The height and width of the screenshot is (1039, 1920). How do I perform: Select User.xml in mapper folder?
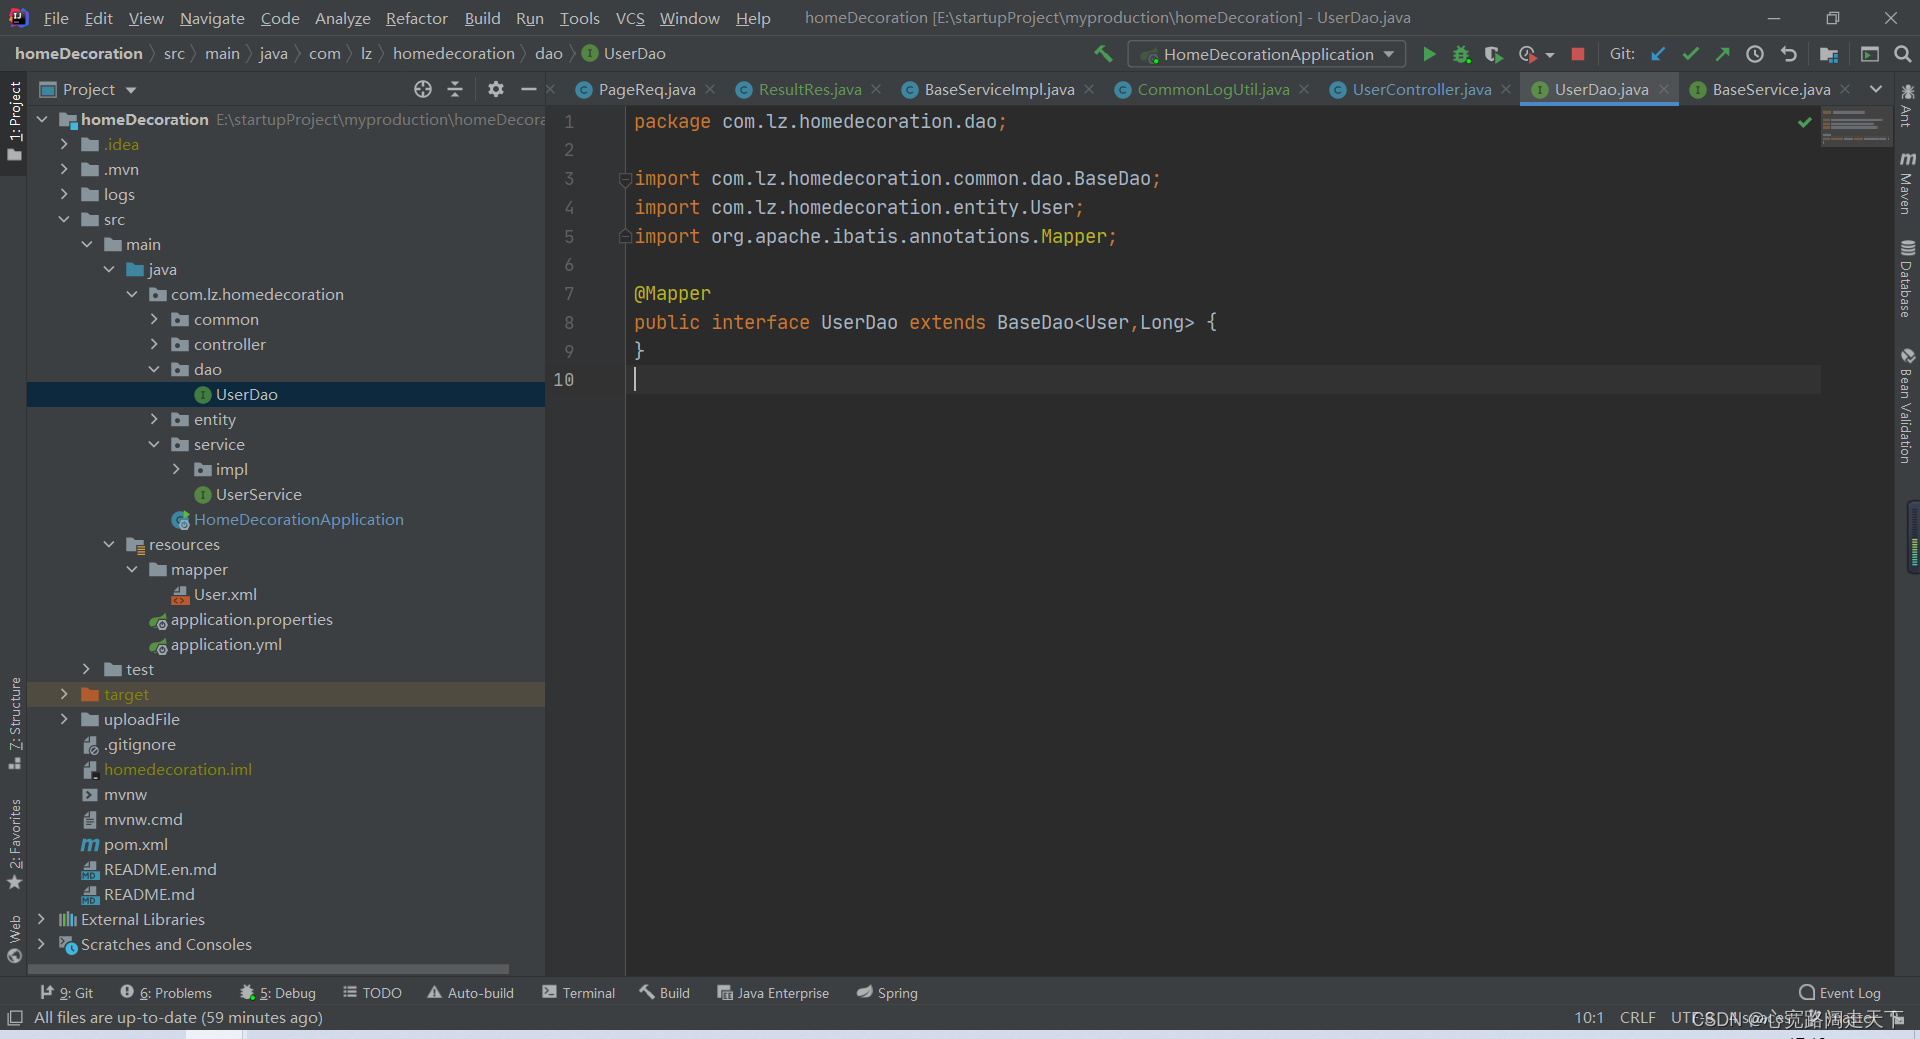point(224,594)
